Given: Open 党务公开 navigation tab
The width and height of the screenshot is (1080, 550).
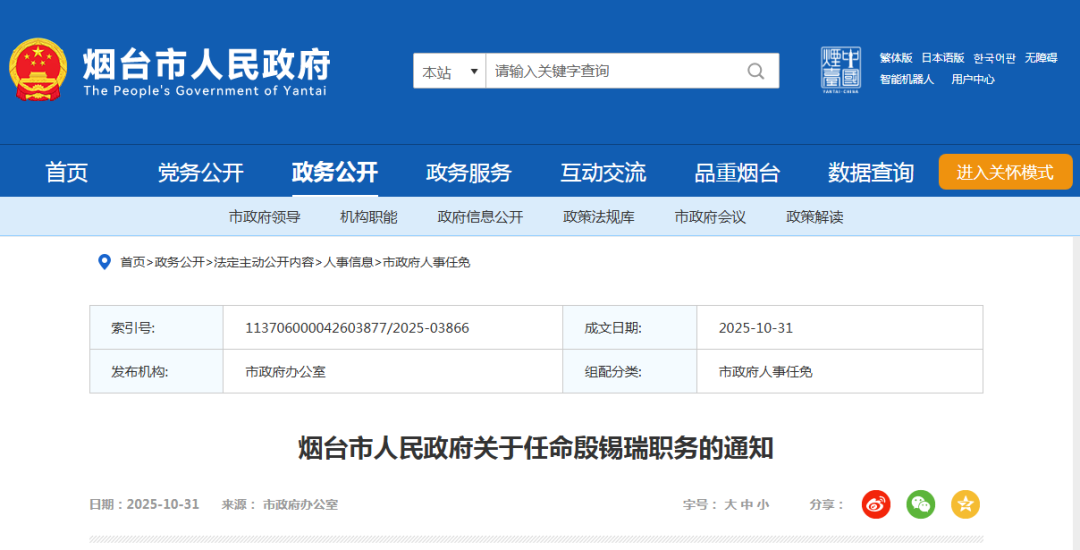Looking at the screenshot, I should (200, 172).
